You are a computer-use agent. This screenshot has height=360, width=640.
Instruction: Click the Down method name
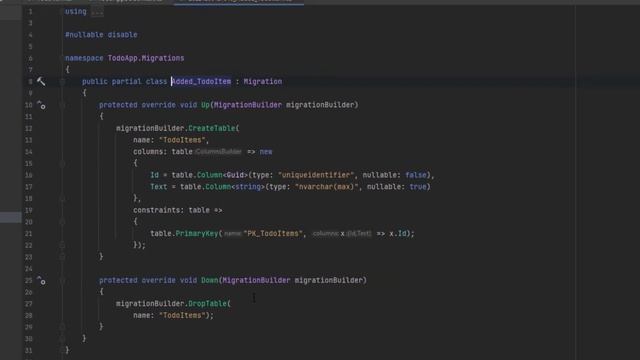pos(209,280)
